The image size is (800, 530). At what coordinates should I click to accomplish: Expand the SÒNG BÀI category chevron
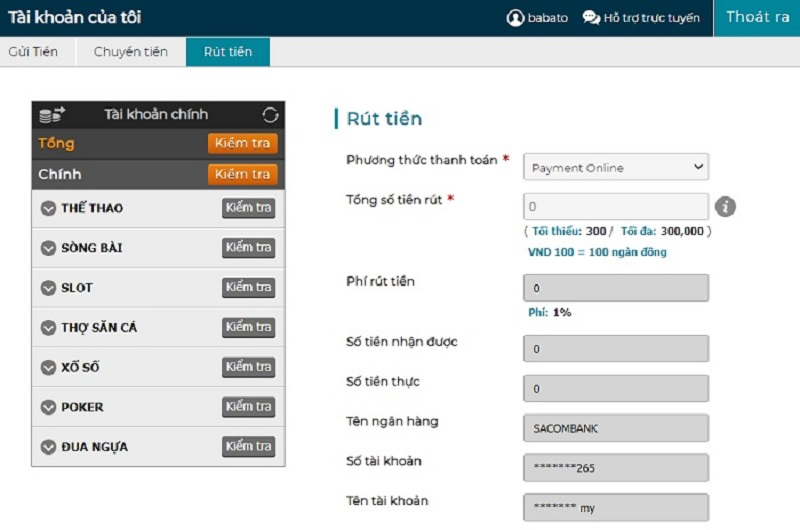[x=48, y=248]
